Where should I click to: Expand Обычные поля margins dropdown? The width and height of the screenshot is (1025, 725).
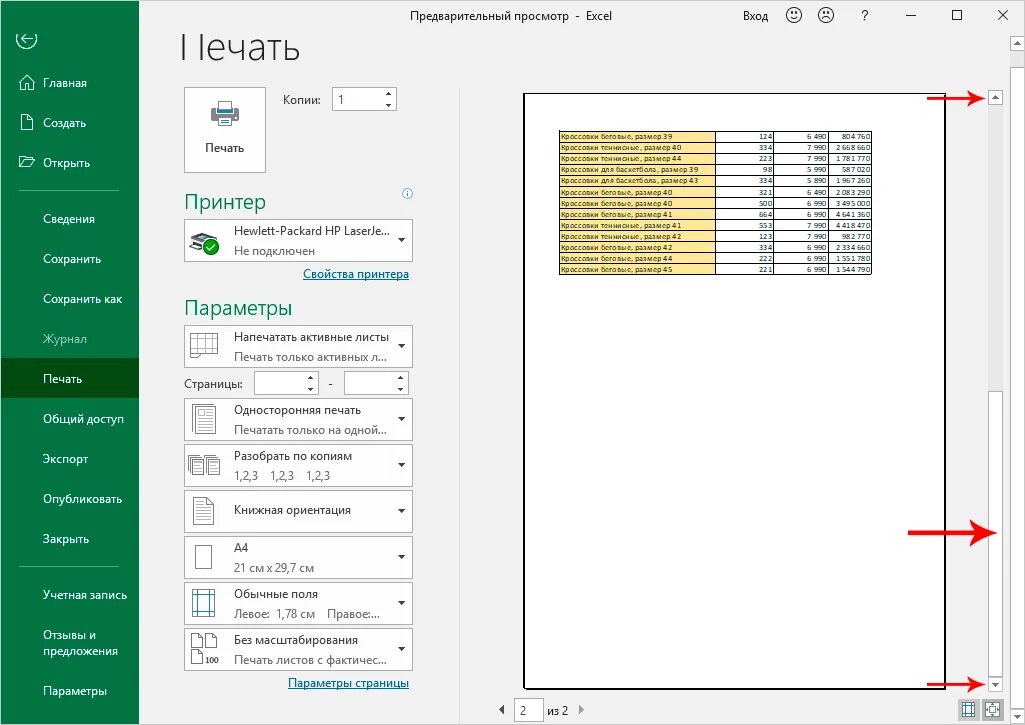[299, 603]
